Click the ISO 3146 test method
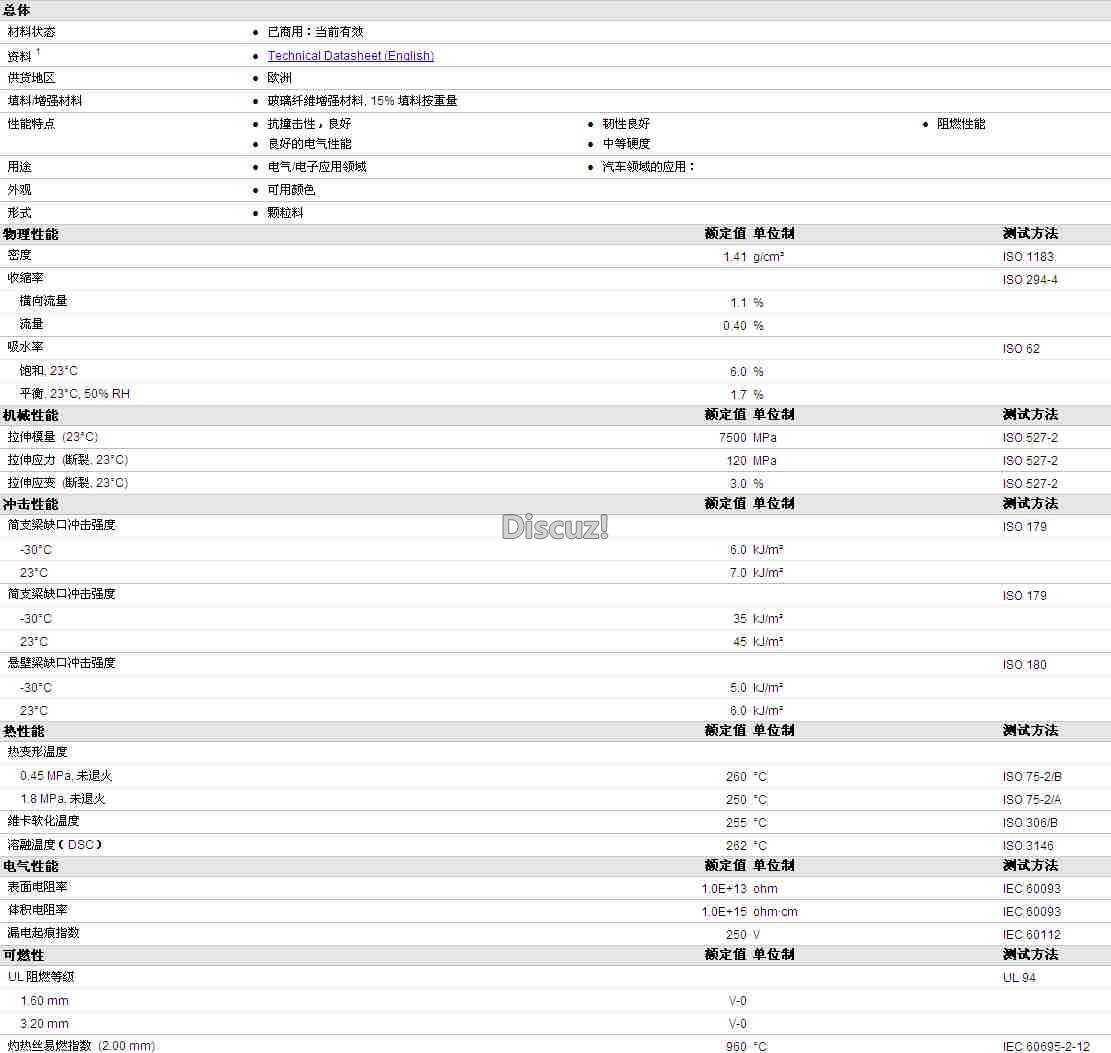 coord(1028,845)
